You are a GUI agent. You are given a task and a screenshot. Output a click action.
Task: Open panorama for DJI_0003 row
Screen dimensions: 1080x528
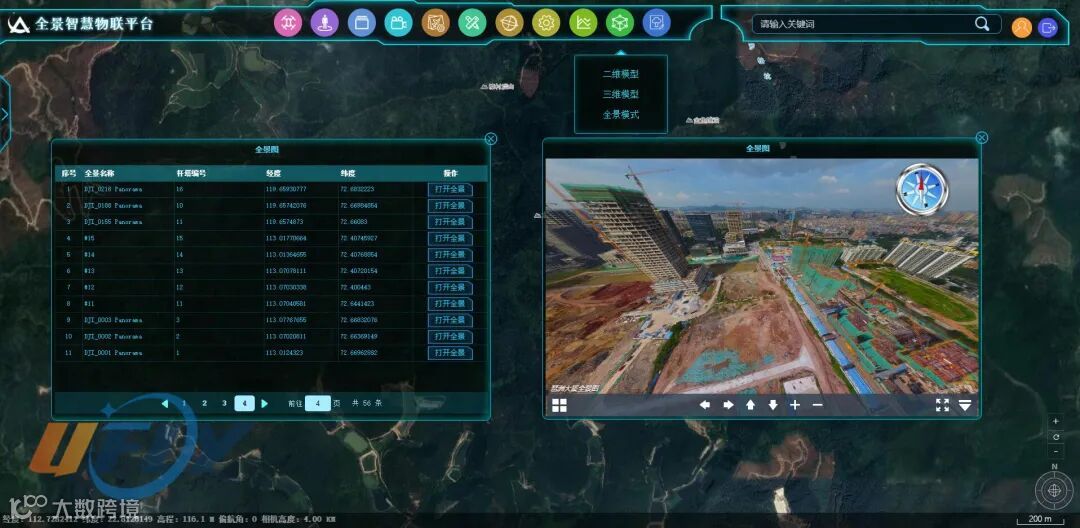450,320
